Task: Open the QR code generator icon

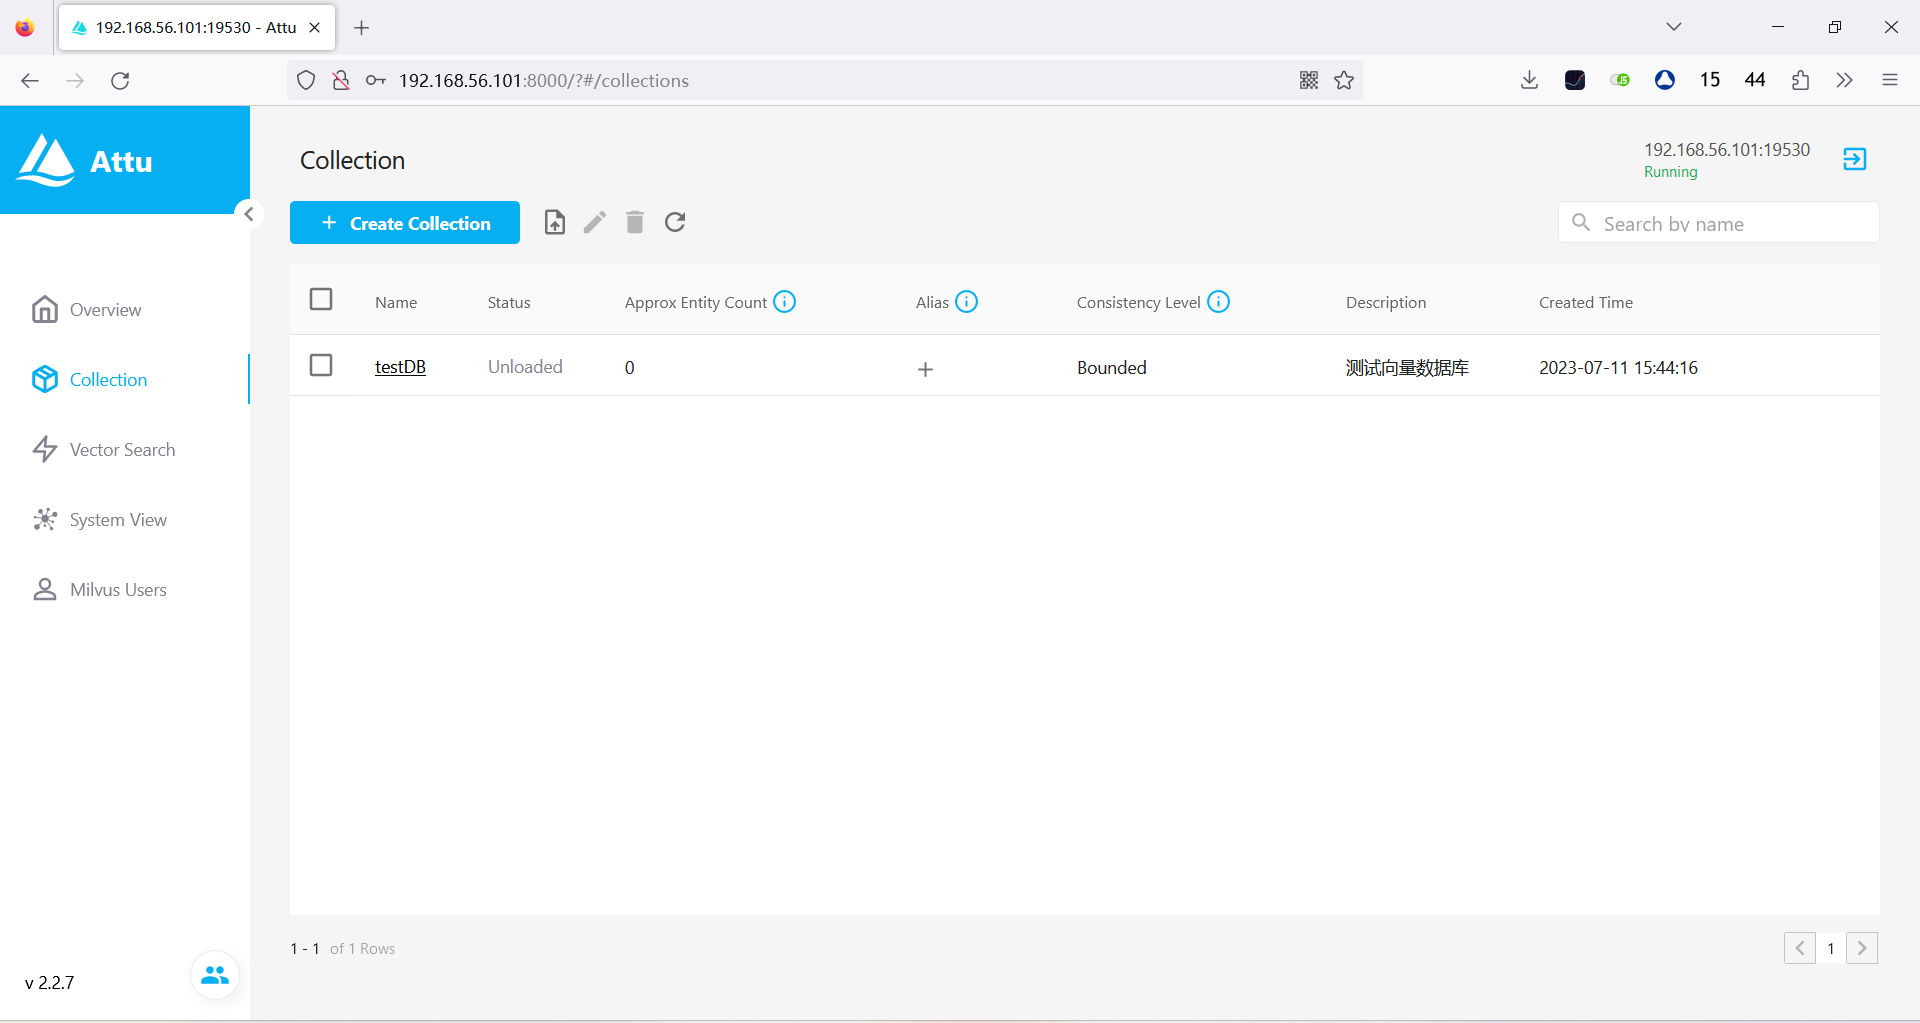Action: coord(1309,80)
